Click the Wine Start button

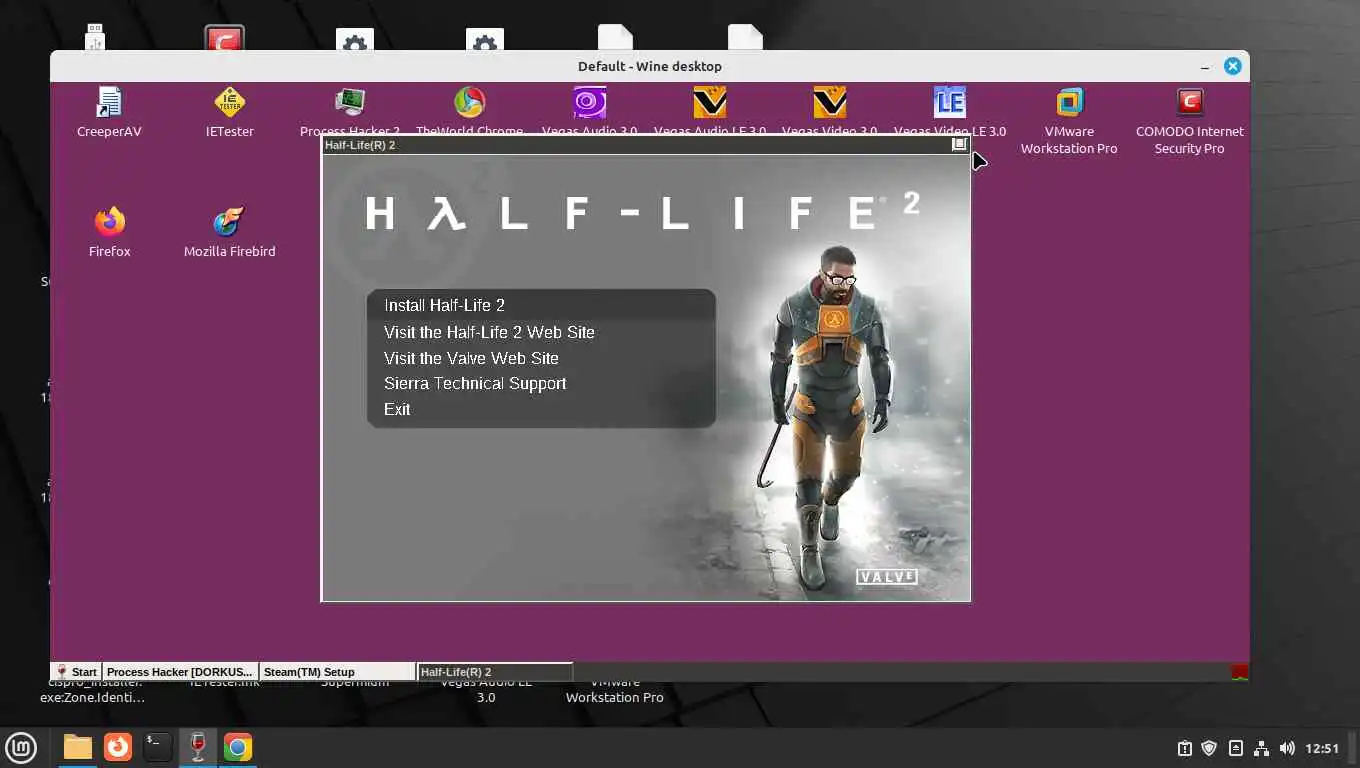tap(76, 672)
